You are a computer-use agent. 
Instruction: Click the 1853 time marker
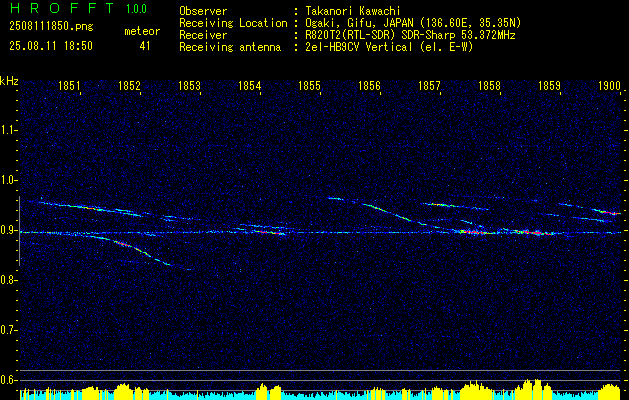click(x=189, y=85)
